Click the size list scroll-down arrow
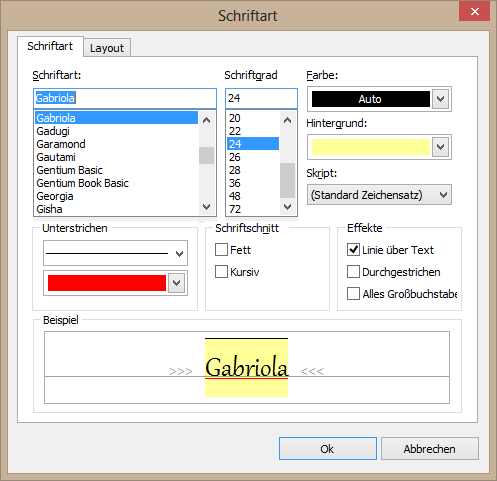 tap(287, 207)
